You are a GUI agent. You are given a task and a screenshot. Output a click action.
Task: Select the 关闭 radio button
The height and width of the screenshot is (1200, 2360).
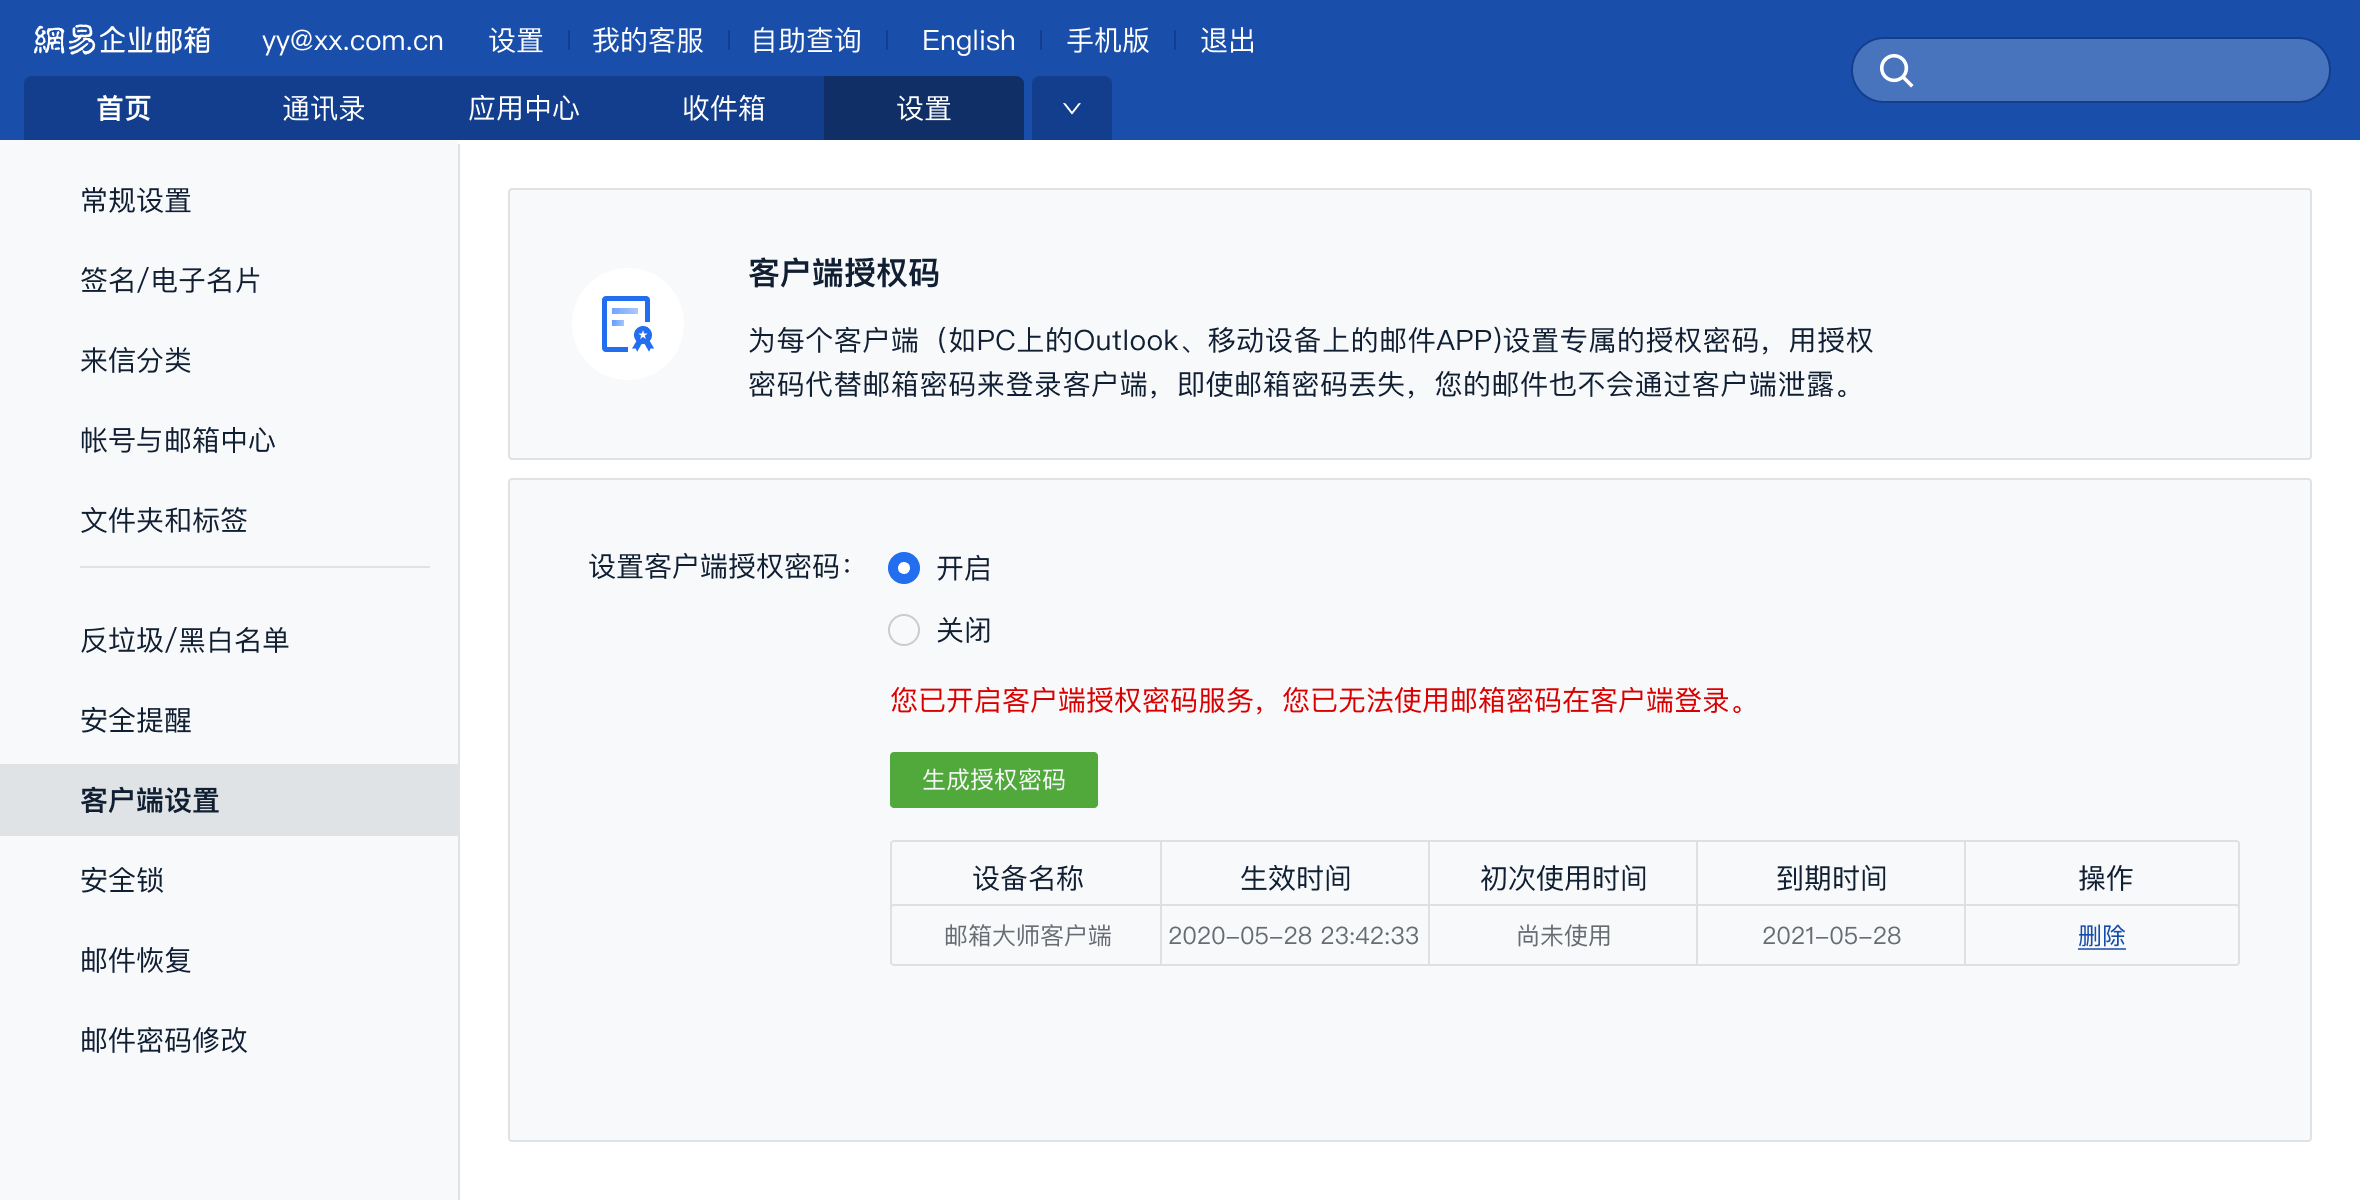904,630
